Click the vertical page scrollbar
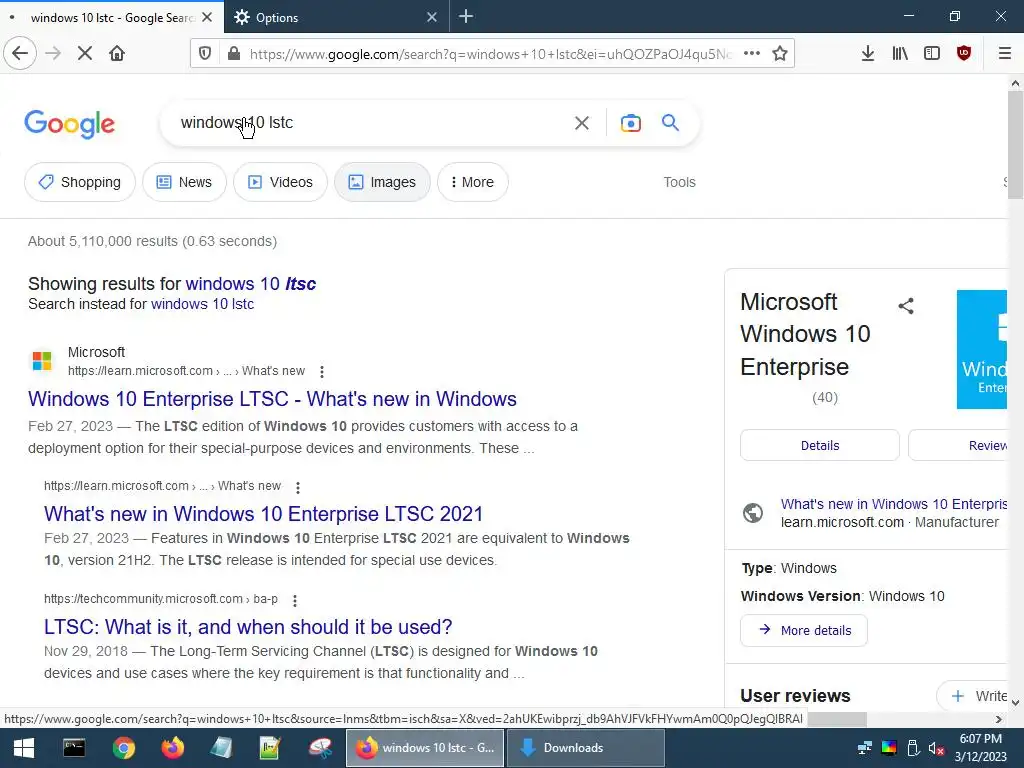Image resolution: width=1024 pixels, height=768 pixels. click(x=1015, y=144)
